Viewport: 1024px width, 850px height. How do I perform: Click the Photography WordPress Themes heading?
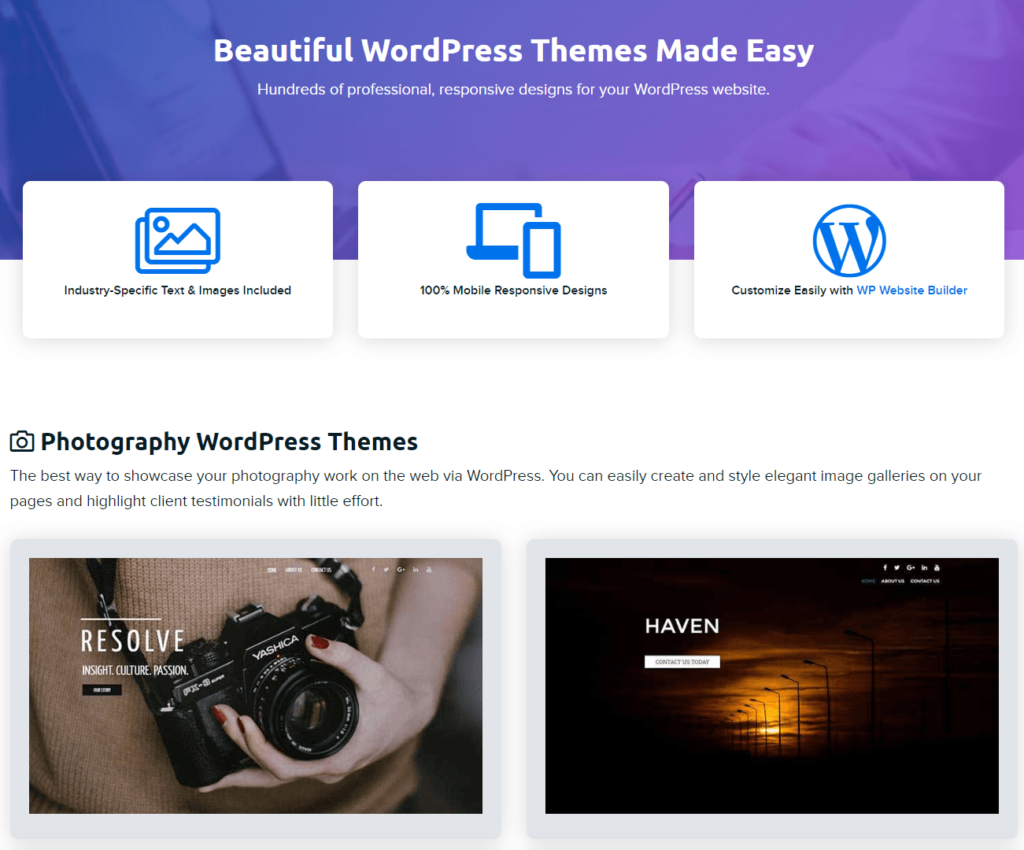coord(229,442)
